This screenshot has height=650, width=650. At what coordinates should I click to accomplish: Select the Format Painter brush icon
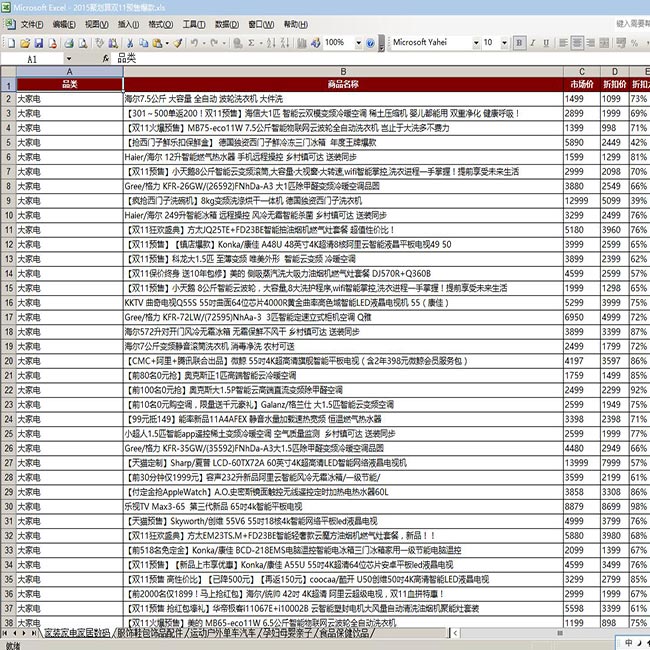(x=176, y=43)
